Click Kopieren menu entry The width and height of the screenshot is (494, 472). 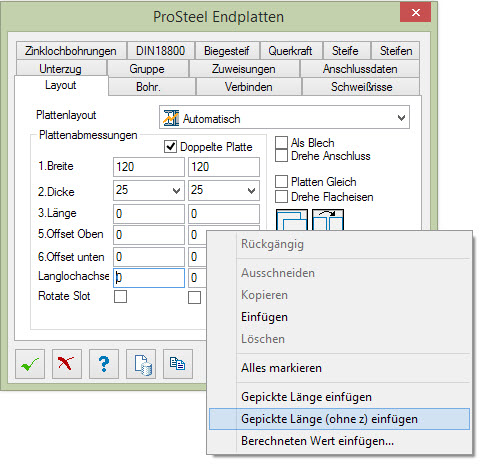[339, 295]
